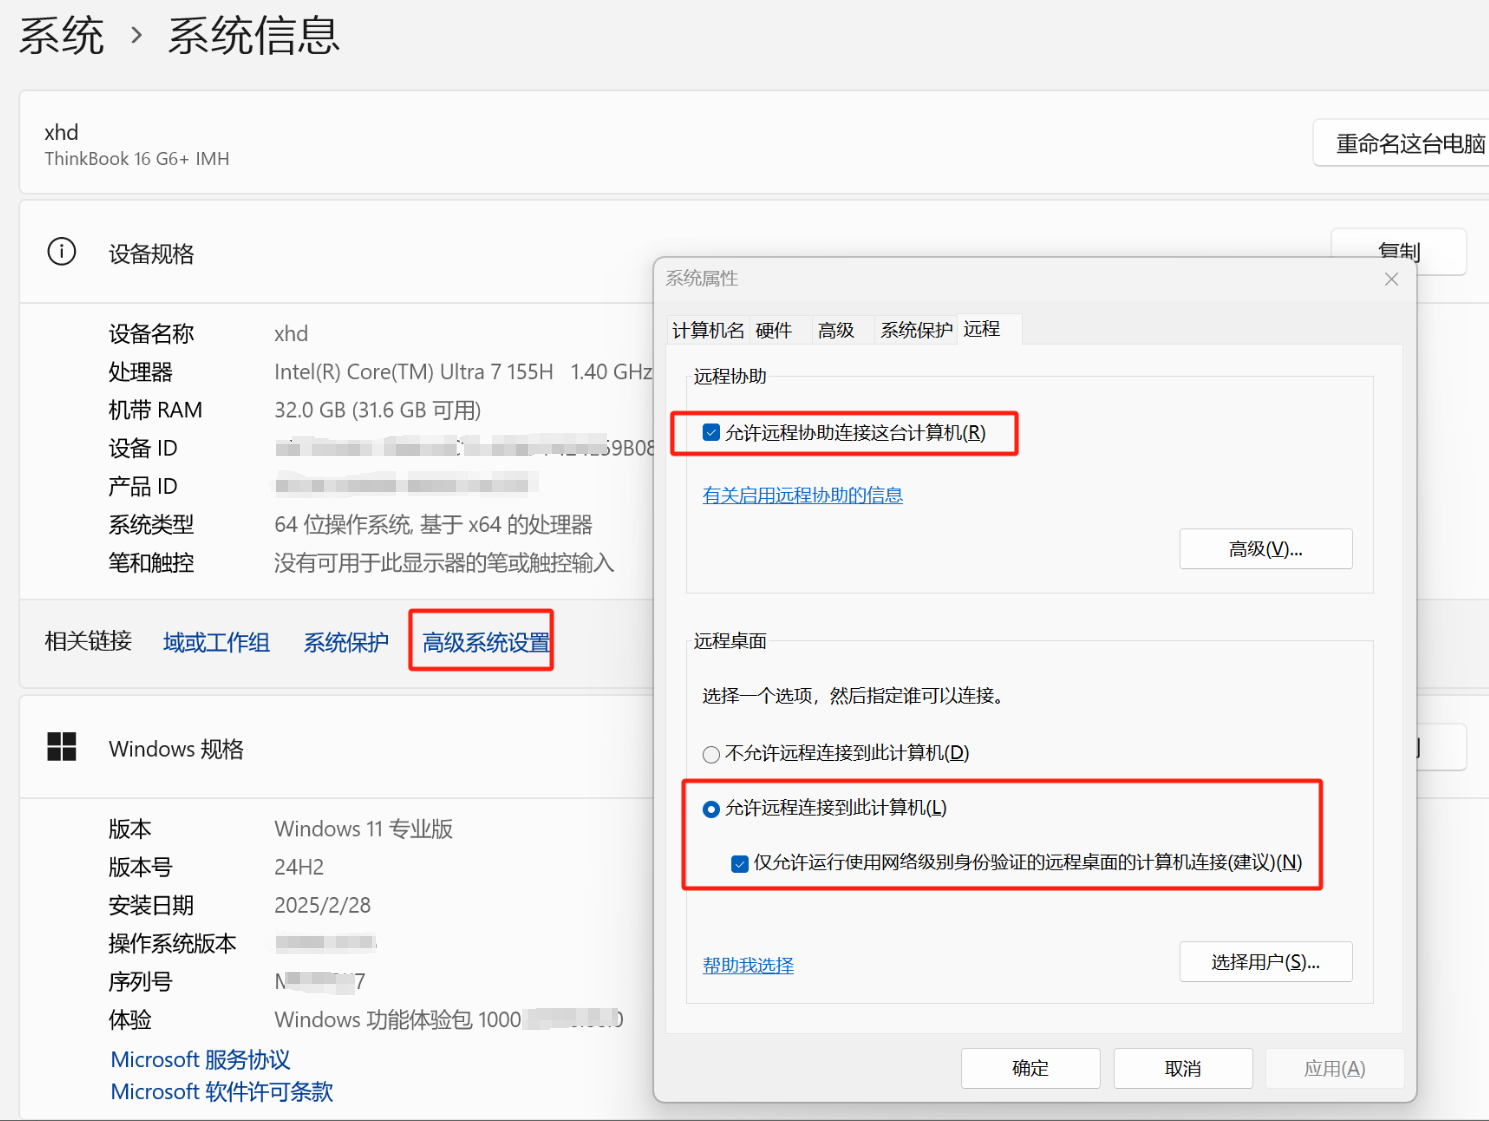The height and width of the screenshot is (1121, 1489).
Task: Click the 取消 button
Action: pyautogui.click(x=1183, y=1068)
